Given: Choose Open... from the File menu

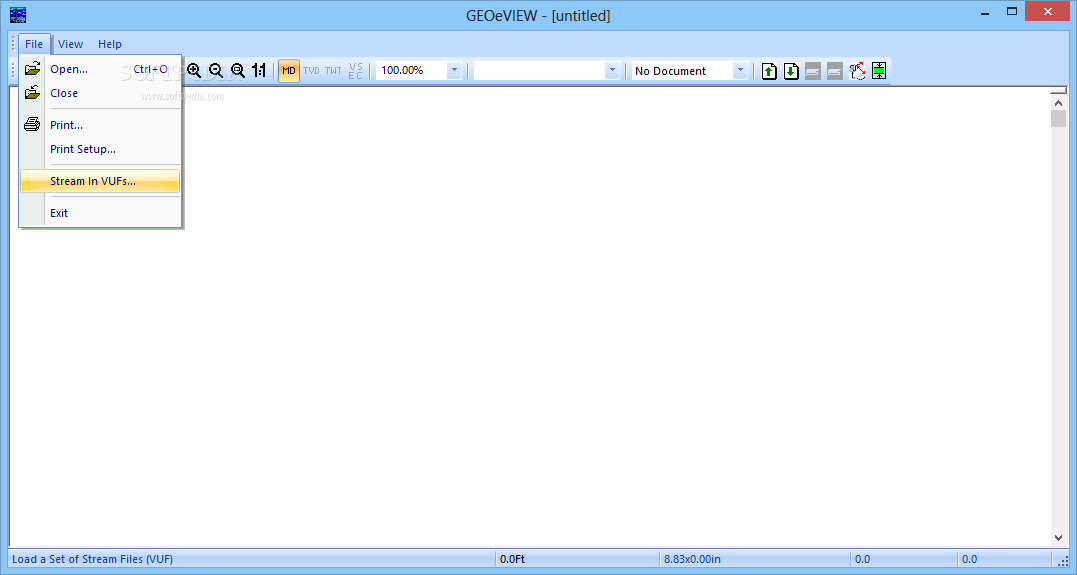Looking at the screenshot, I should click(x=100, y=69).
